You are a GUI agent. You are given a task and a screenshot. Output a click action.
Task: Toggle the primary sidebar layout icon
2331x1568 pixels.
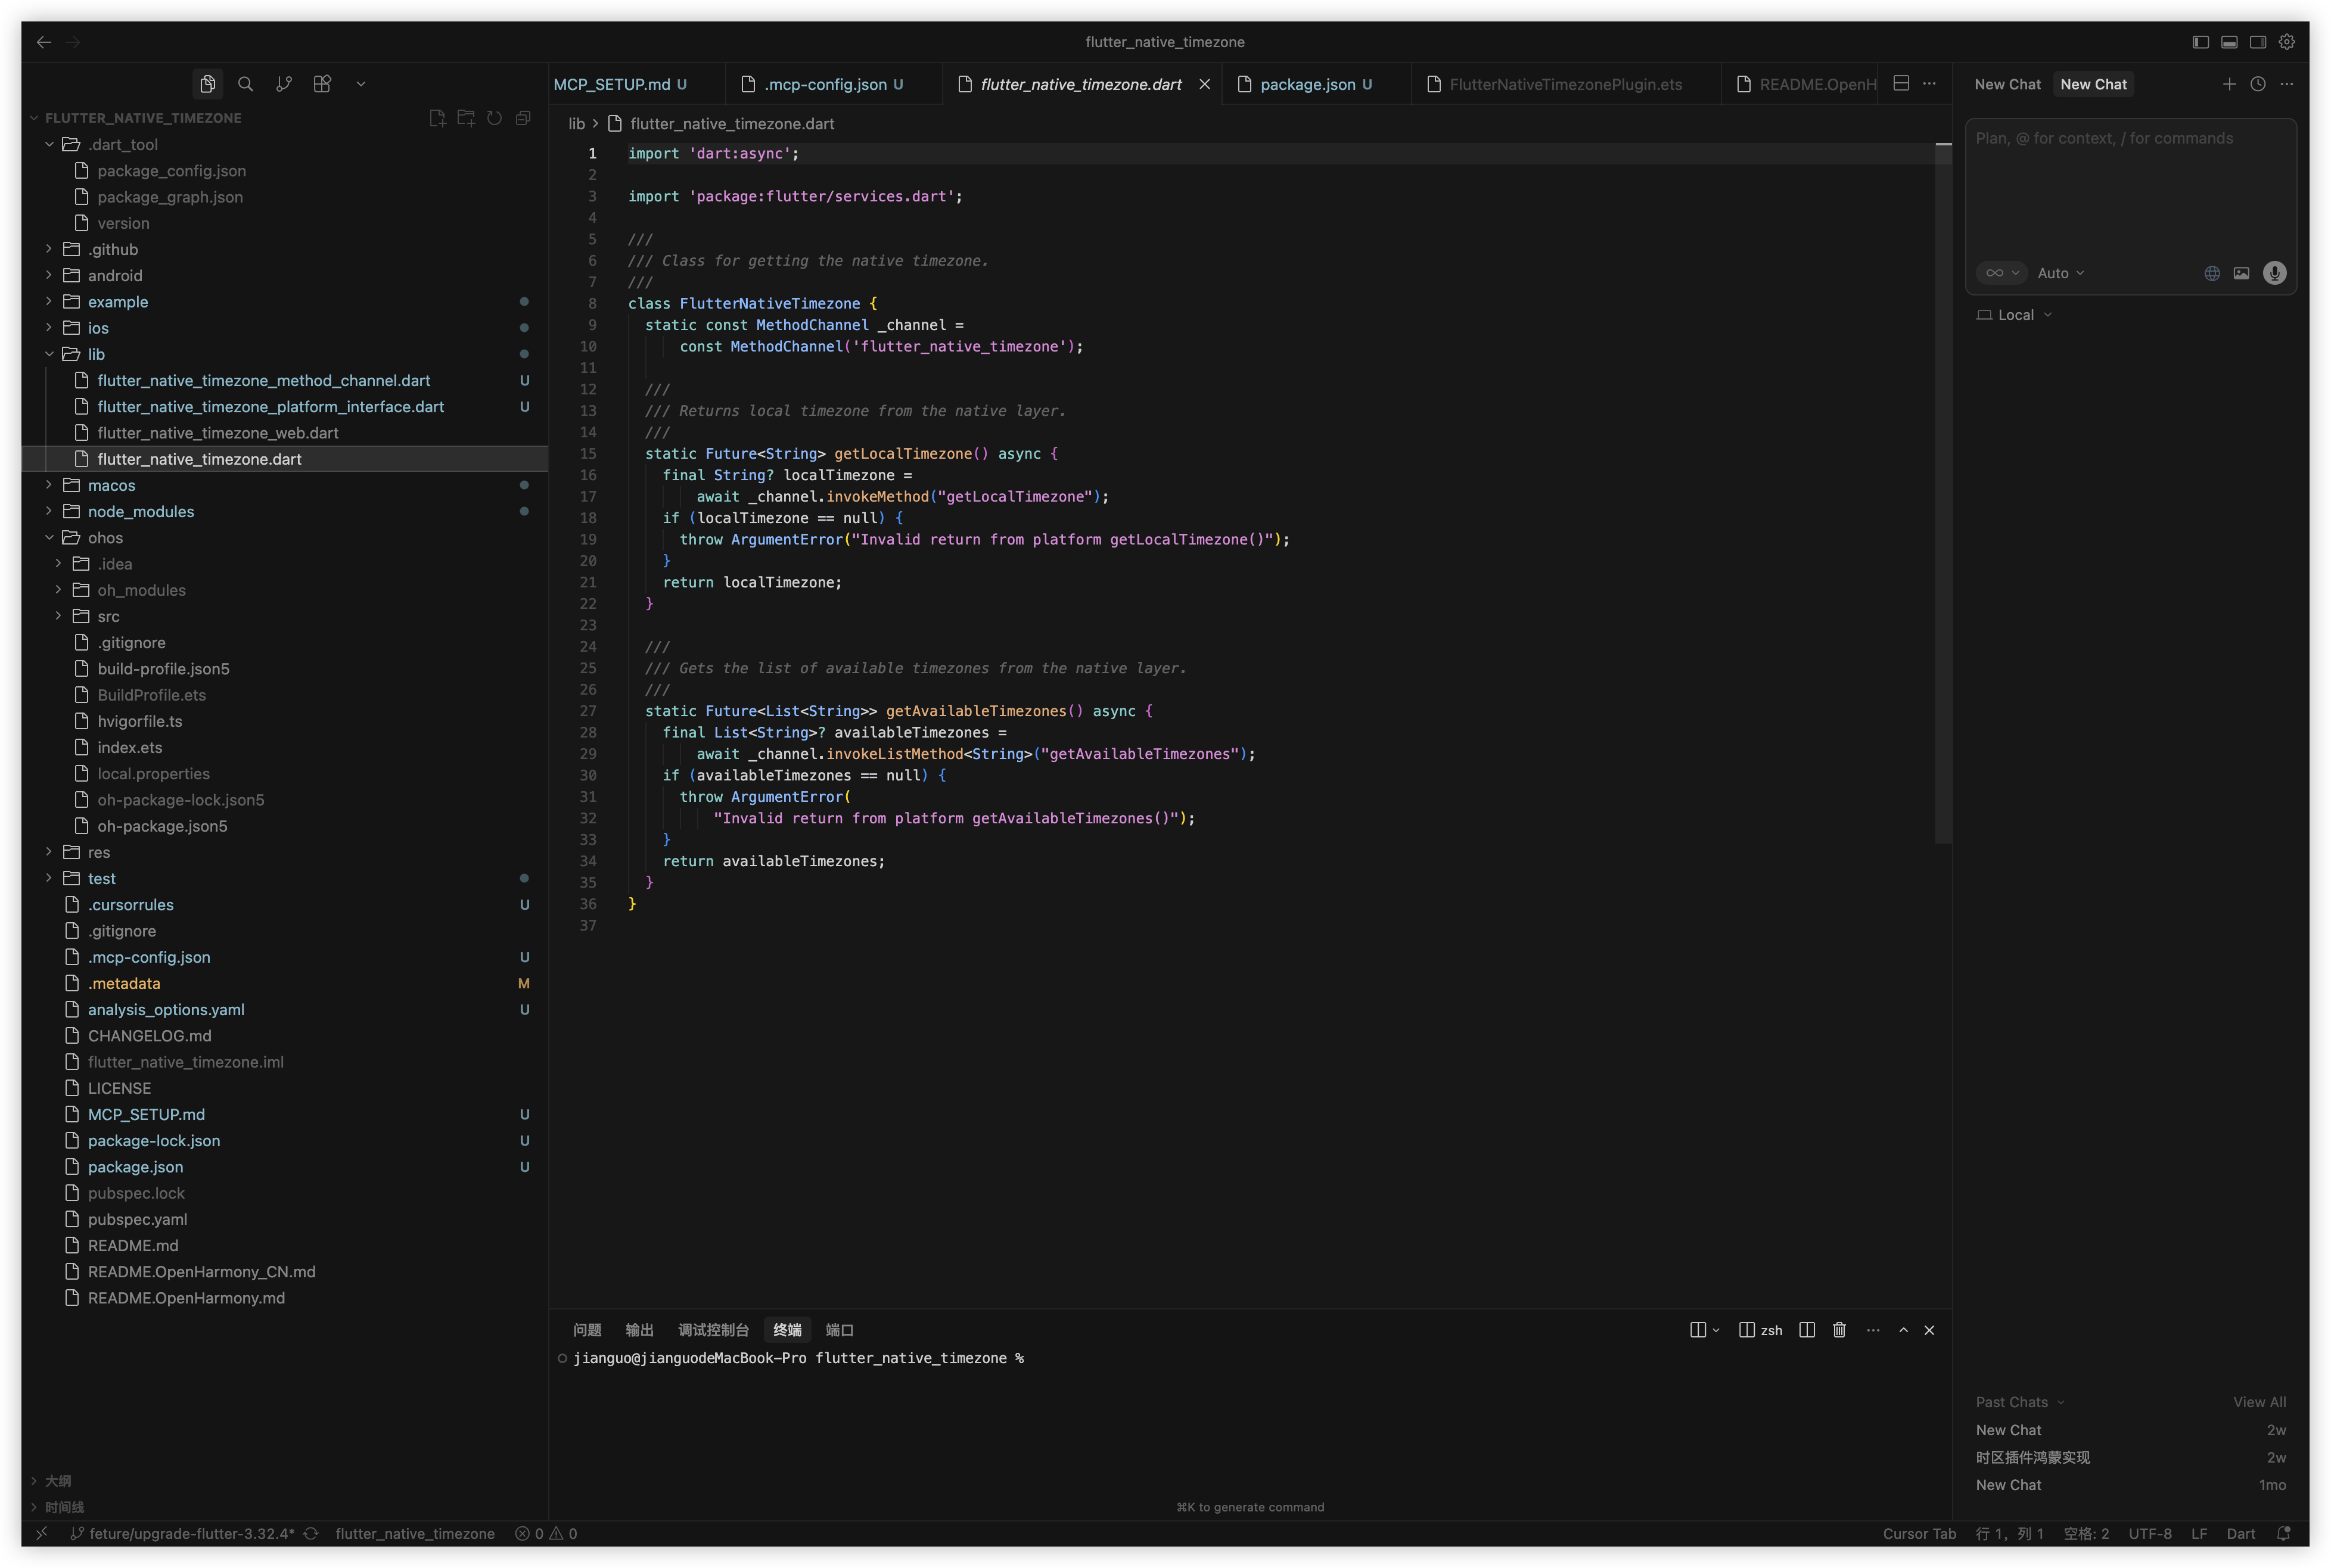point(2200,42)
